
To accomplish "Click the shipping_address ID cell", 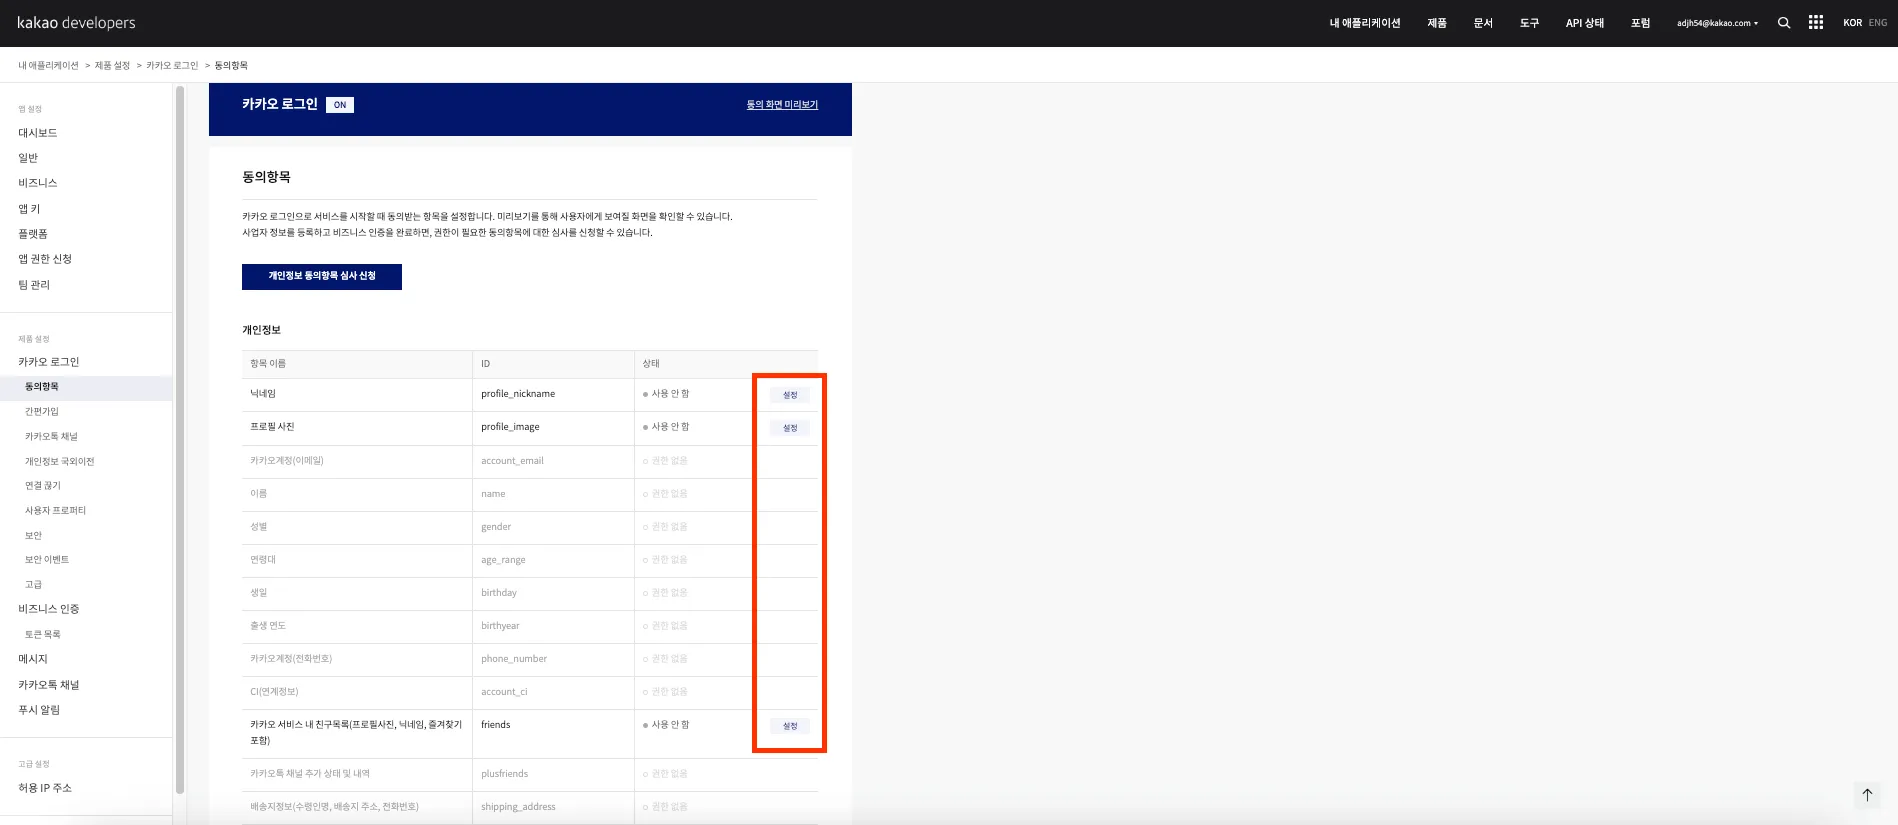I will point(553,807).
